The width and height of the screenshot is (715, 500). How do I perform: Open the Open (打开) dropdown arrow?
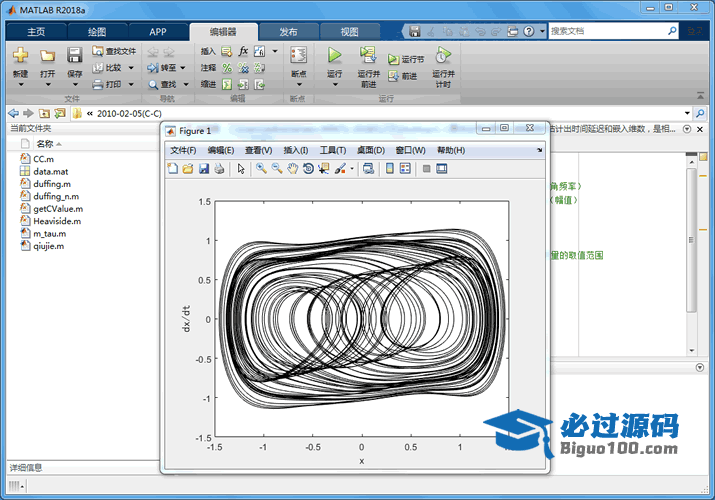(48, 84)
